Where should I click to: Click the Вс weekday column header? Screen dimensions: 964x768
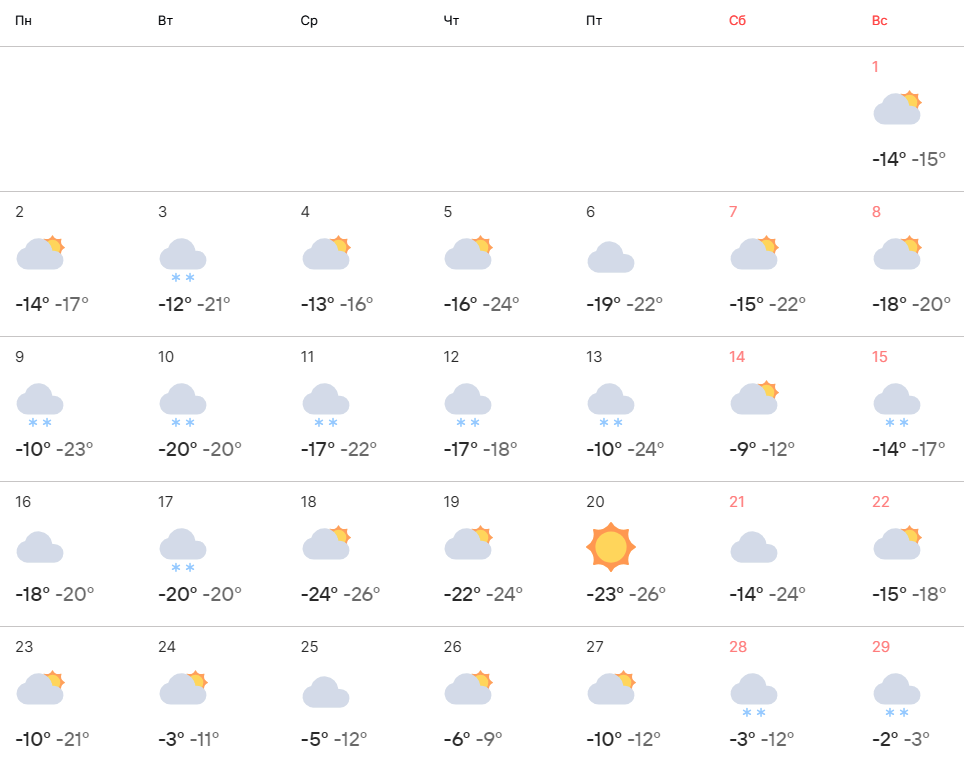click(x=880, y=21)
